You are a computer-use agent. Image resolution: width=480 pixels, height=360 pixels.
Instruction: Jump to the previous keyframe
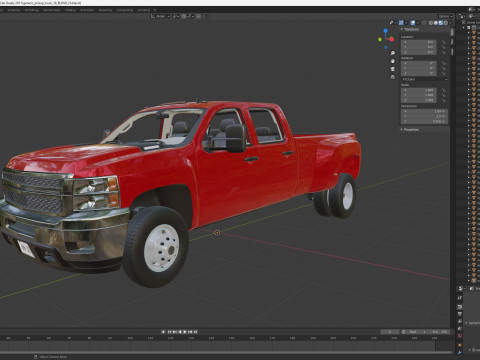tap(174, 332)
